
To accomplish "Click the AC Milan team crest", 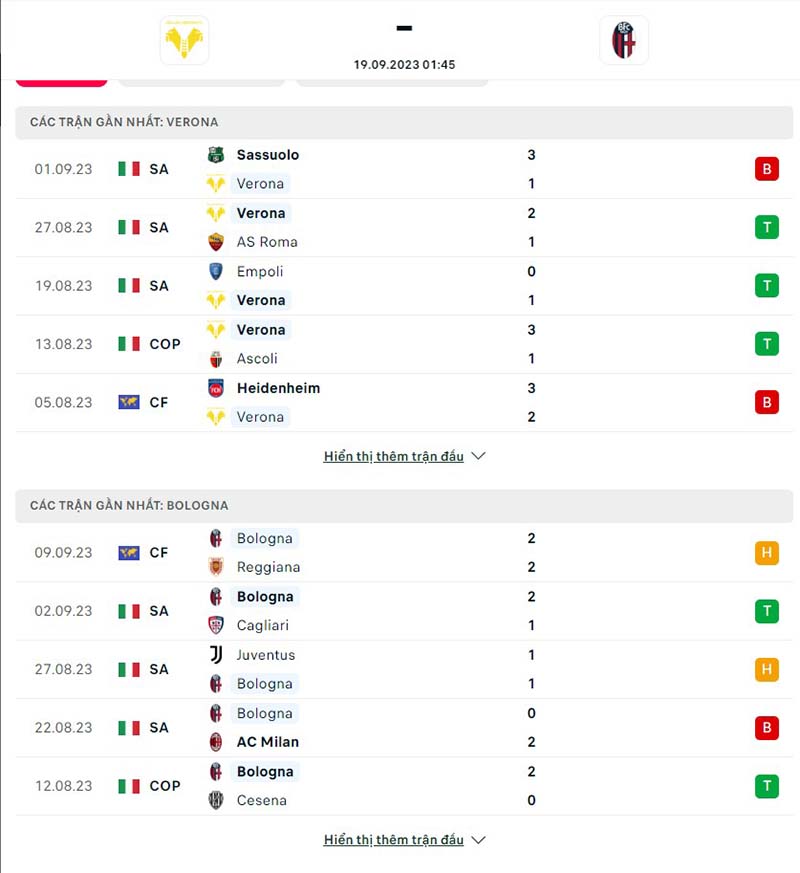I will tap(218, 742).
